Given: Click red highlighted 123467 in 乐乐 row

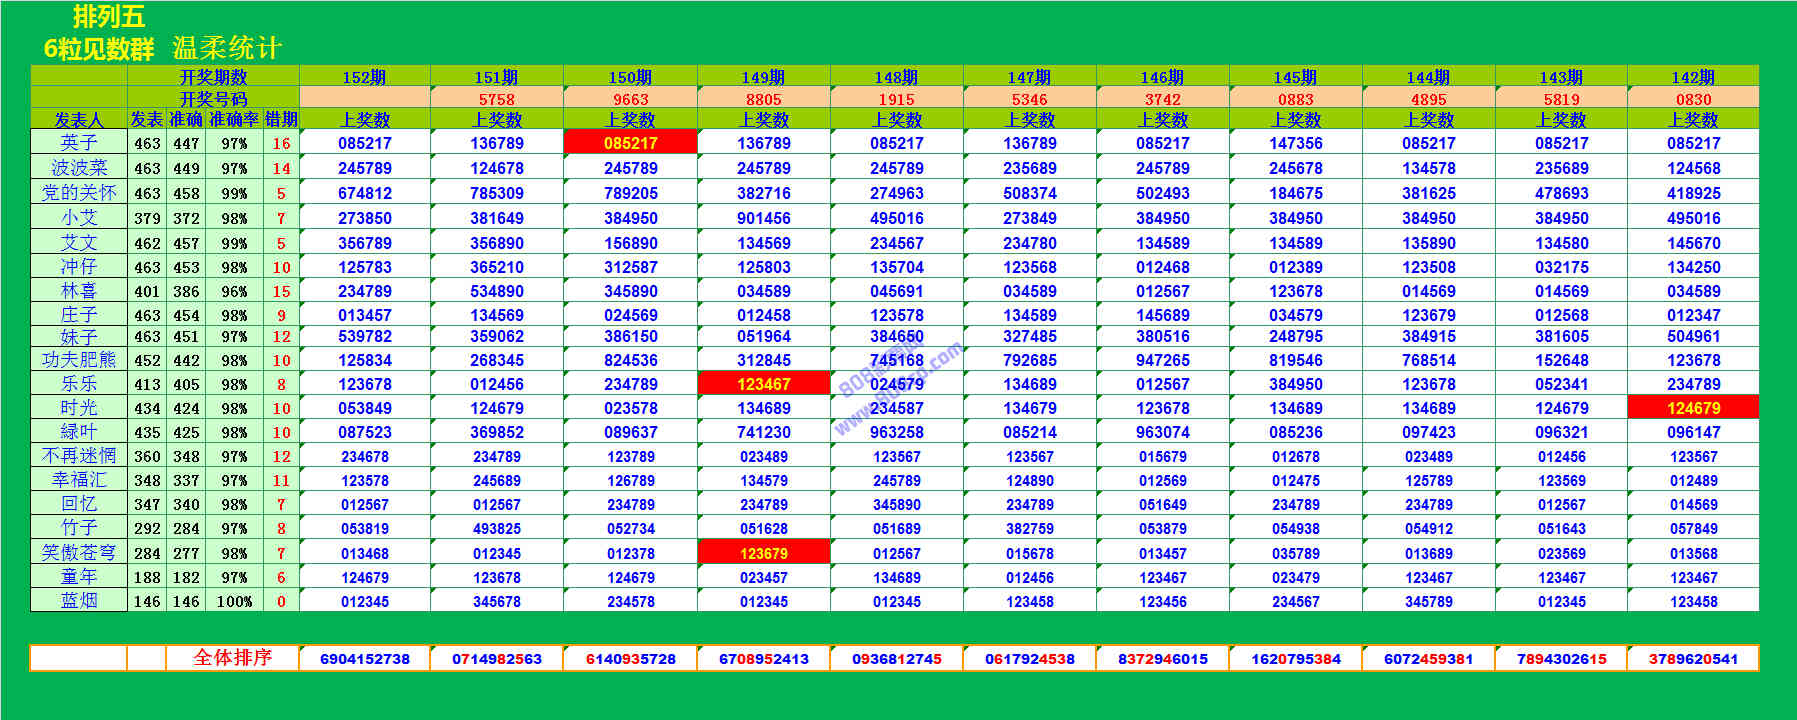Looking at the screenshot, I should pos(763,384).
